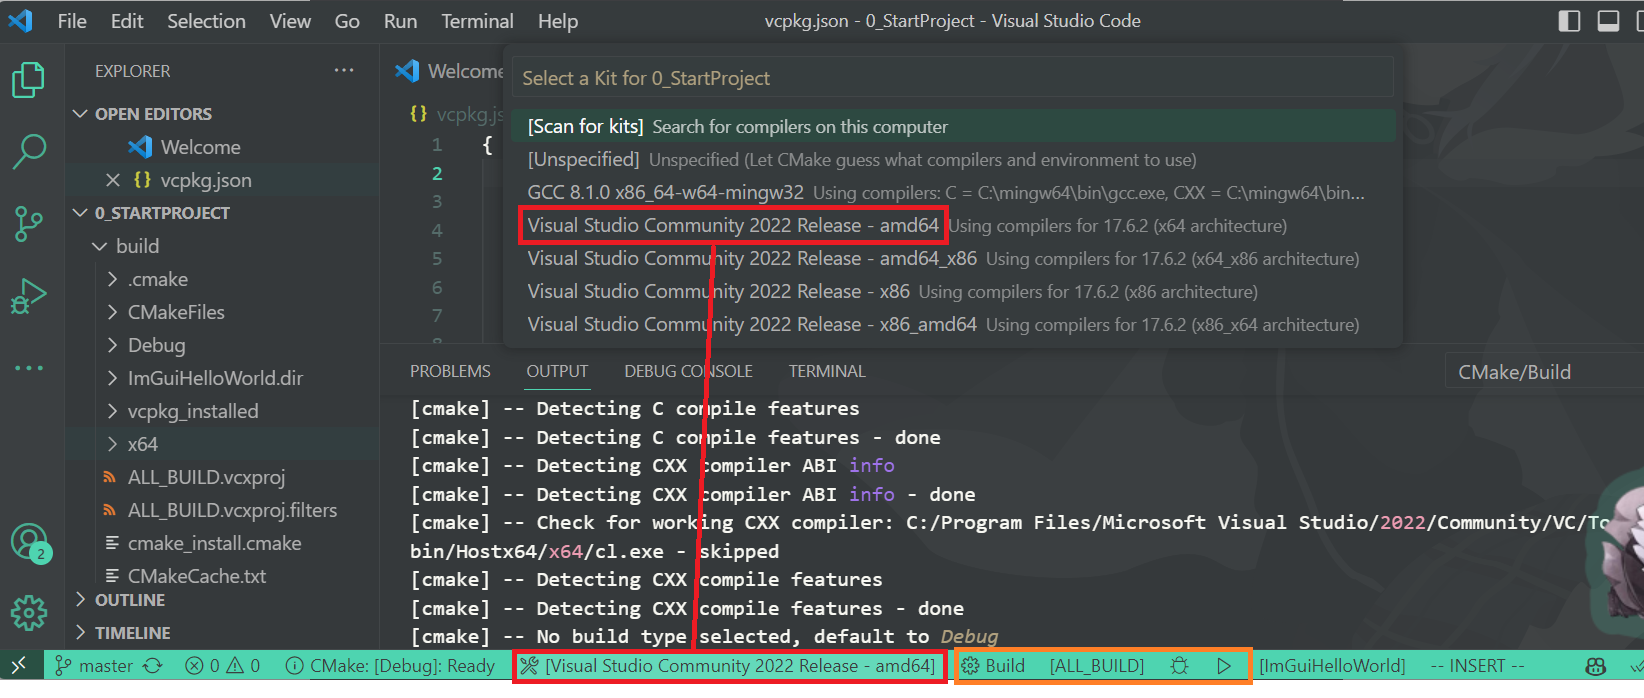Open the Accounts icon with badge
The height and width of the screenshot is (698, 1644).
pyautogui.click(x=28, y=542)
